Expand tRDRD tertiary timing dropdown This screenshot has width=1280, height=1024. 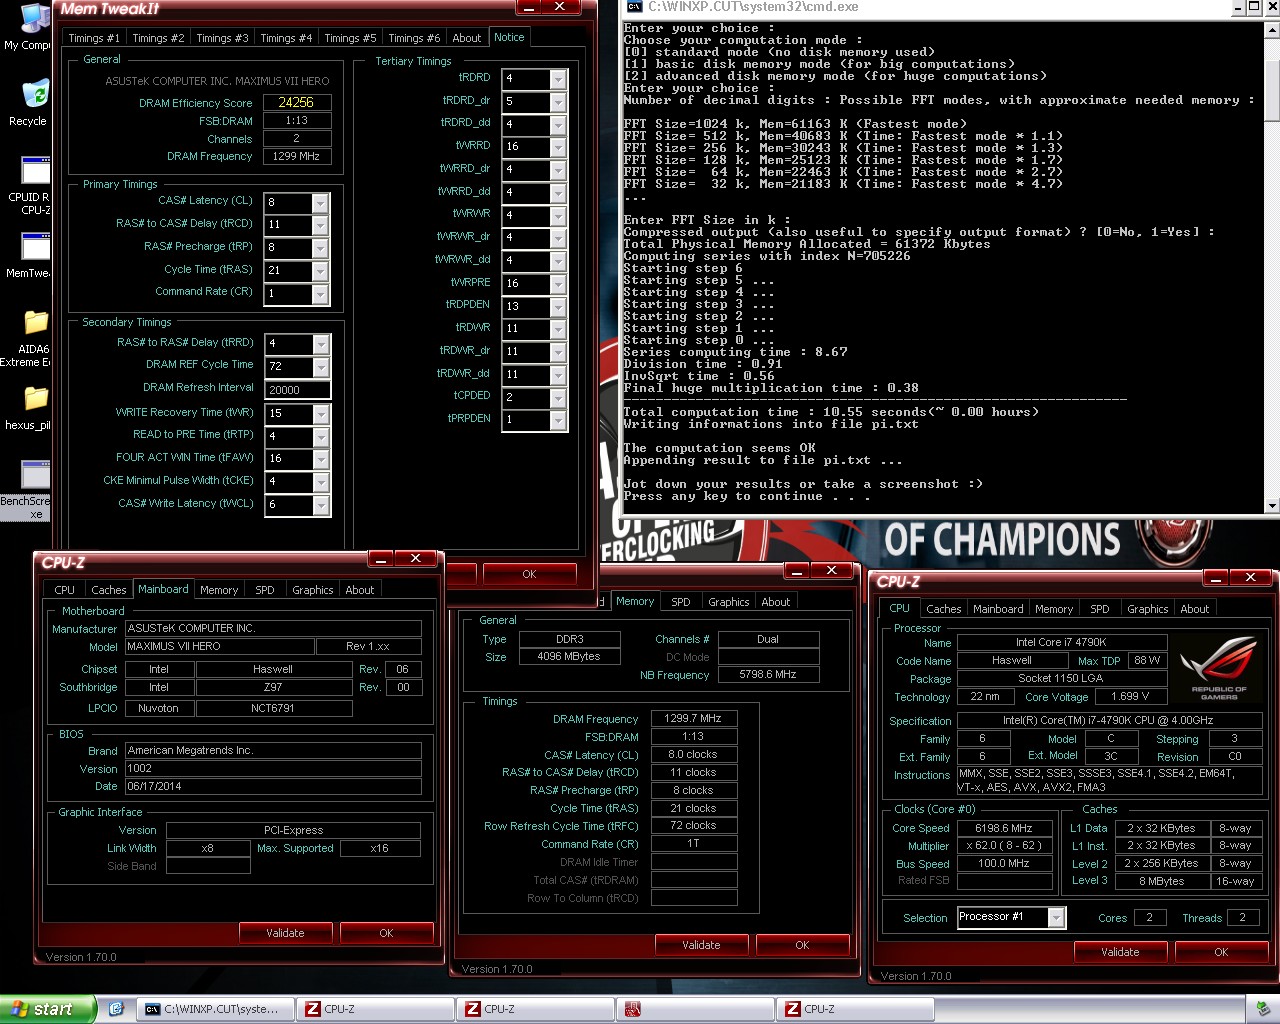coord(558,79)
